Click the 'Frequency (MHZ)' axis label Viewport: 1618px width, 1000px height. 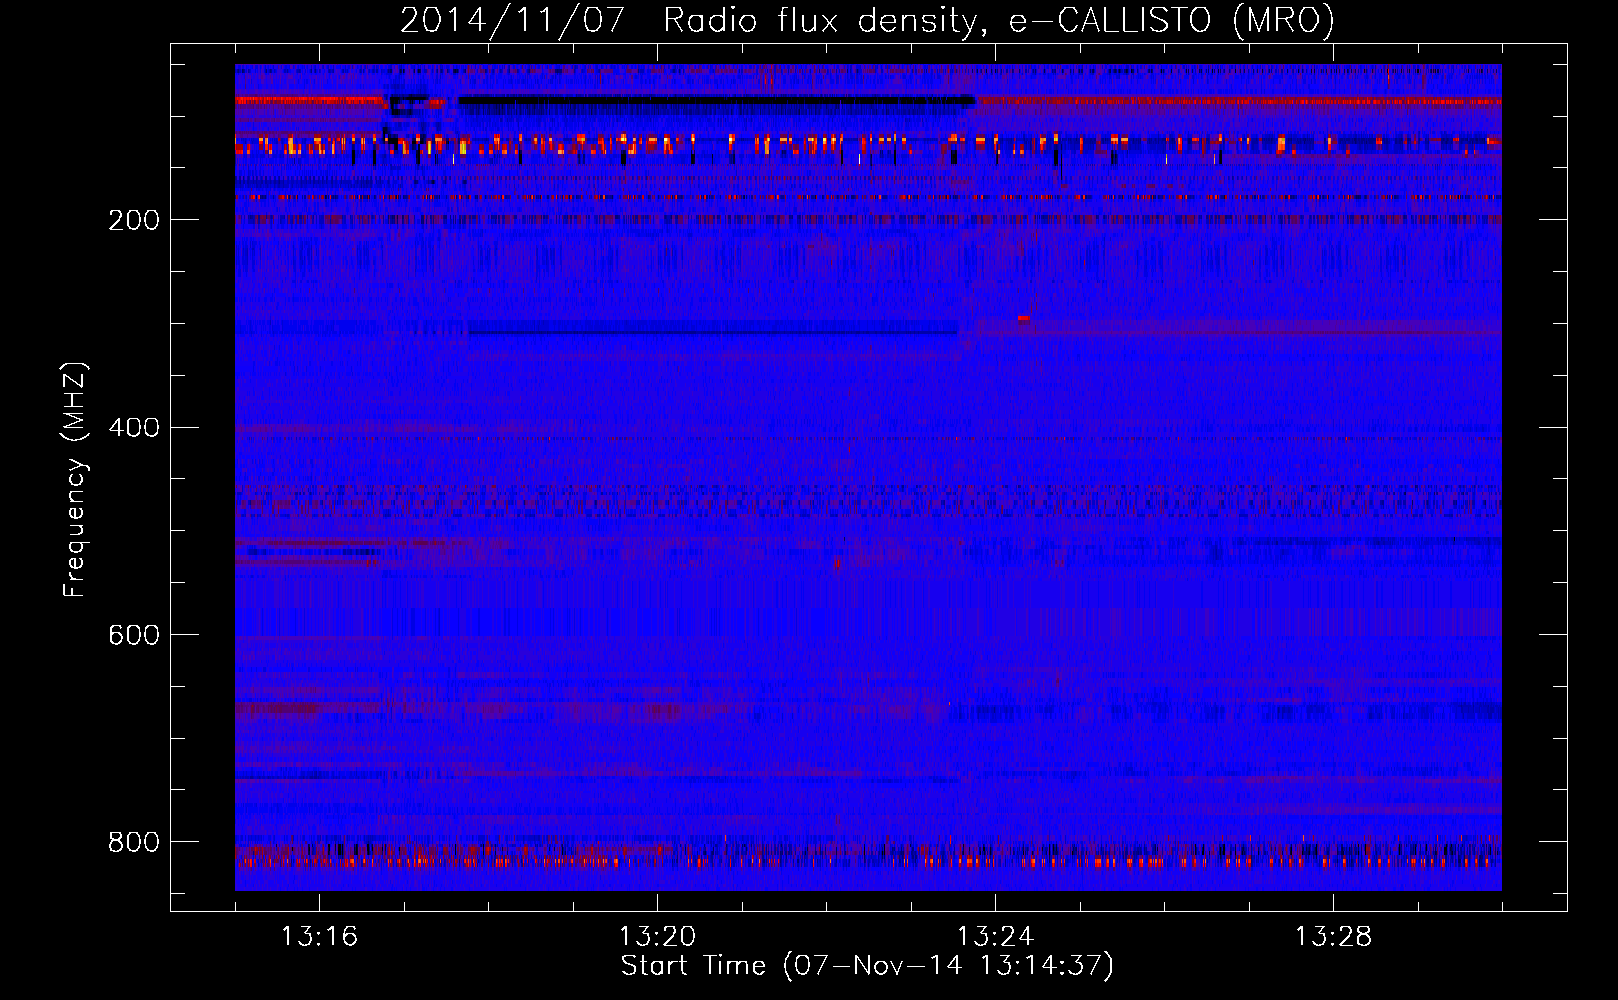(75, 479)
